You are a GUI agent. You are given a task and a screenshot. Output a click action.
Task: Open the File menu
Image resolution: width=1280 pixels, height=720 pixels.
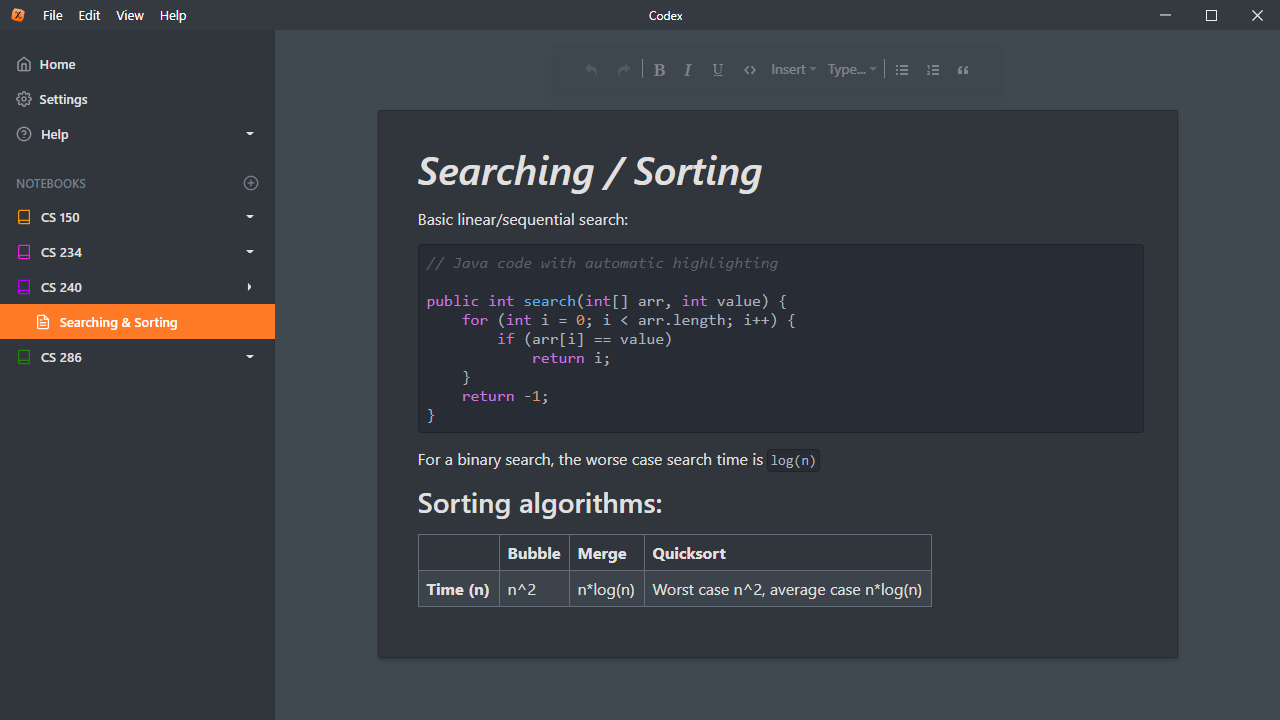(53, 15)
